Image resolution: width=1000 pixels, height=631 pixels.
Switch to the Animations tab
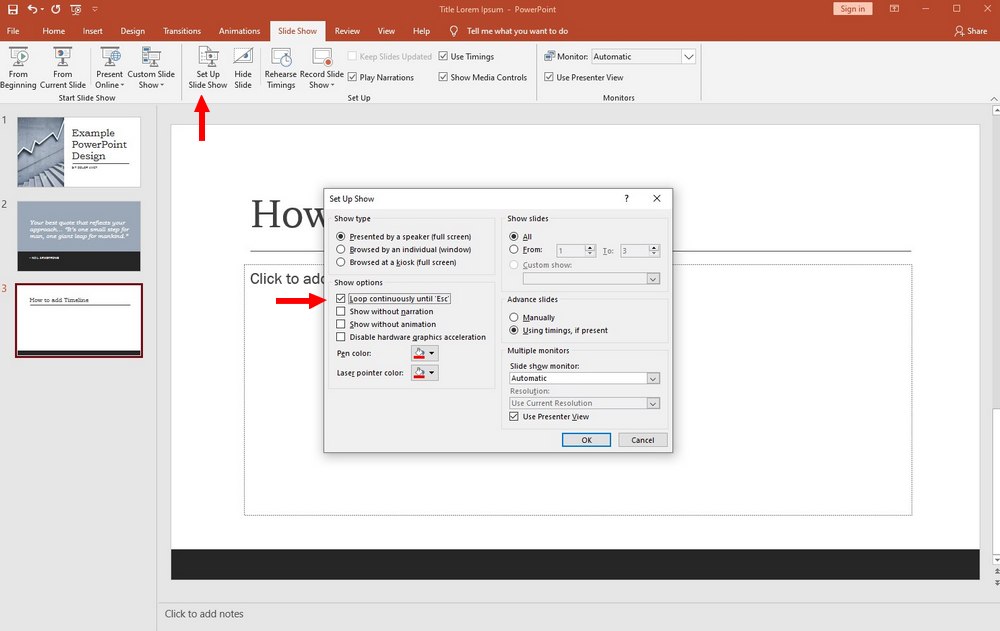pyautogui.click(x=239, y=31)
